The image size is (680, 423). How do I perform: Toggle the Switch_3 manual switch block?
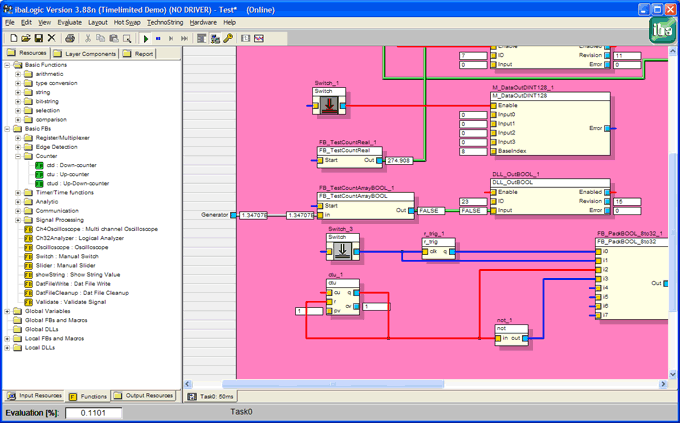click(x=343, y=251)
